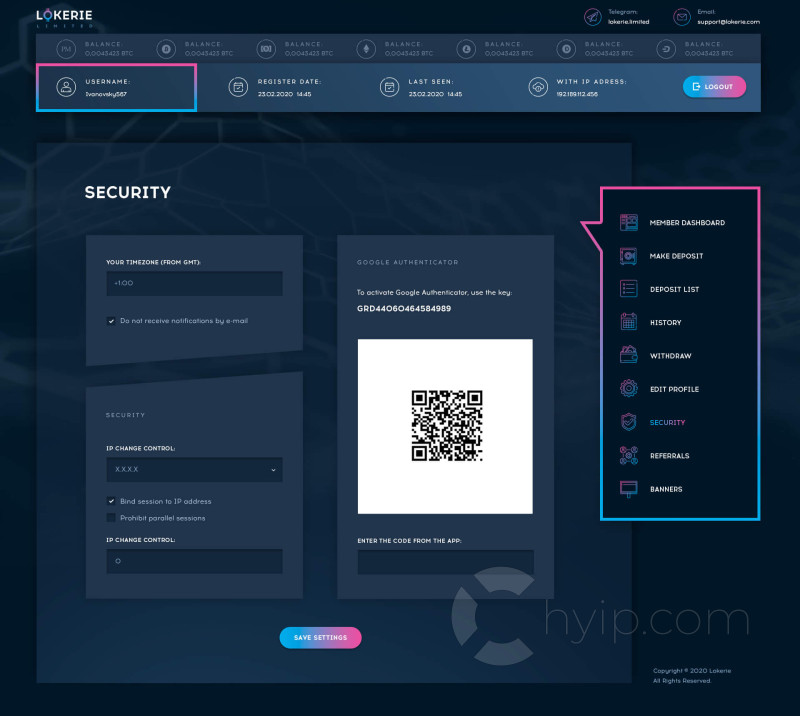The height and width of the screenshot is (716, 800).
Task: Click the calendar icon beside Register Date
Action: click(238, 87)
